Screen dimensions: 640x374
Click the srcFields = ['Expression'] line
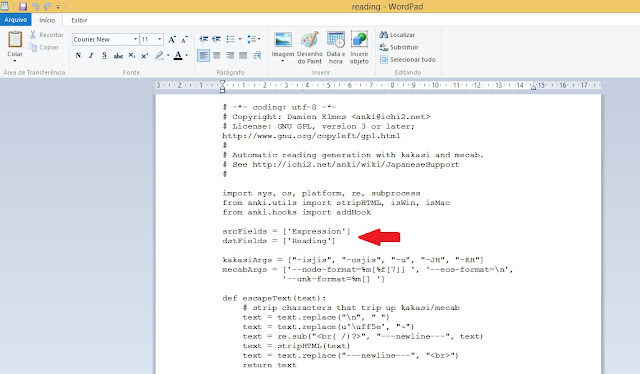click(286, 231)
